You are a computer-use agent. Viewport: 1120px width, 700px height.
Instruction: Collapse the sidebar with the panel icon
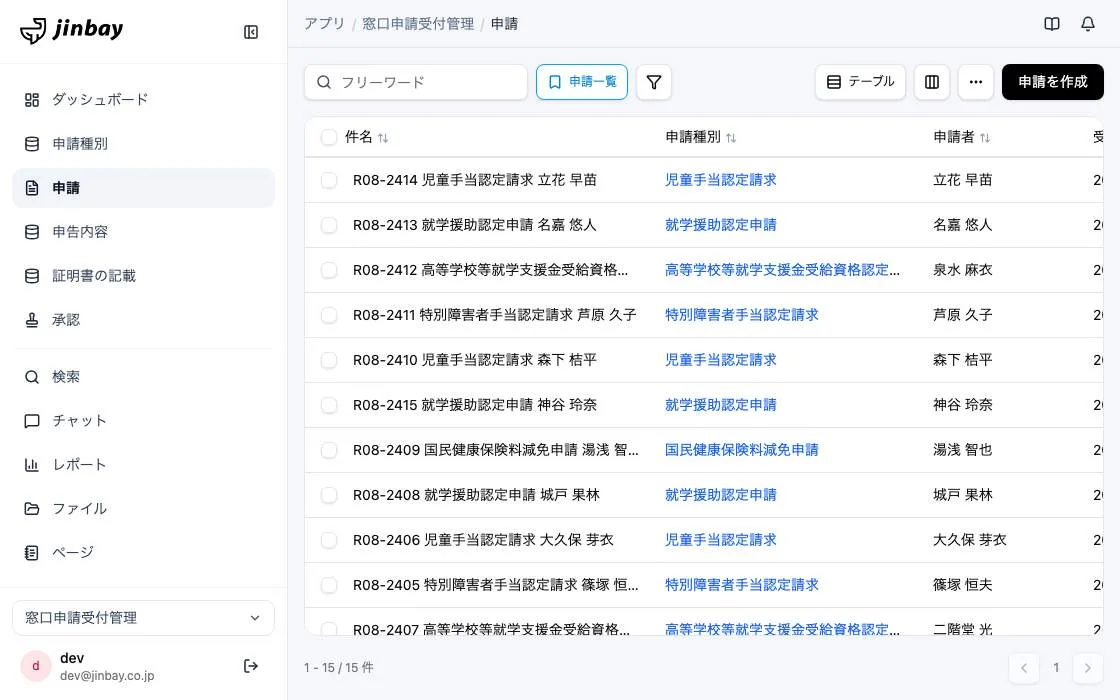tap(251, 32)
